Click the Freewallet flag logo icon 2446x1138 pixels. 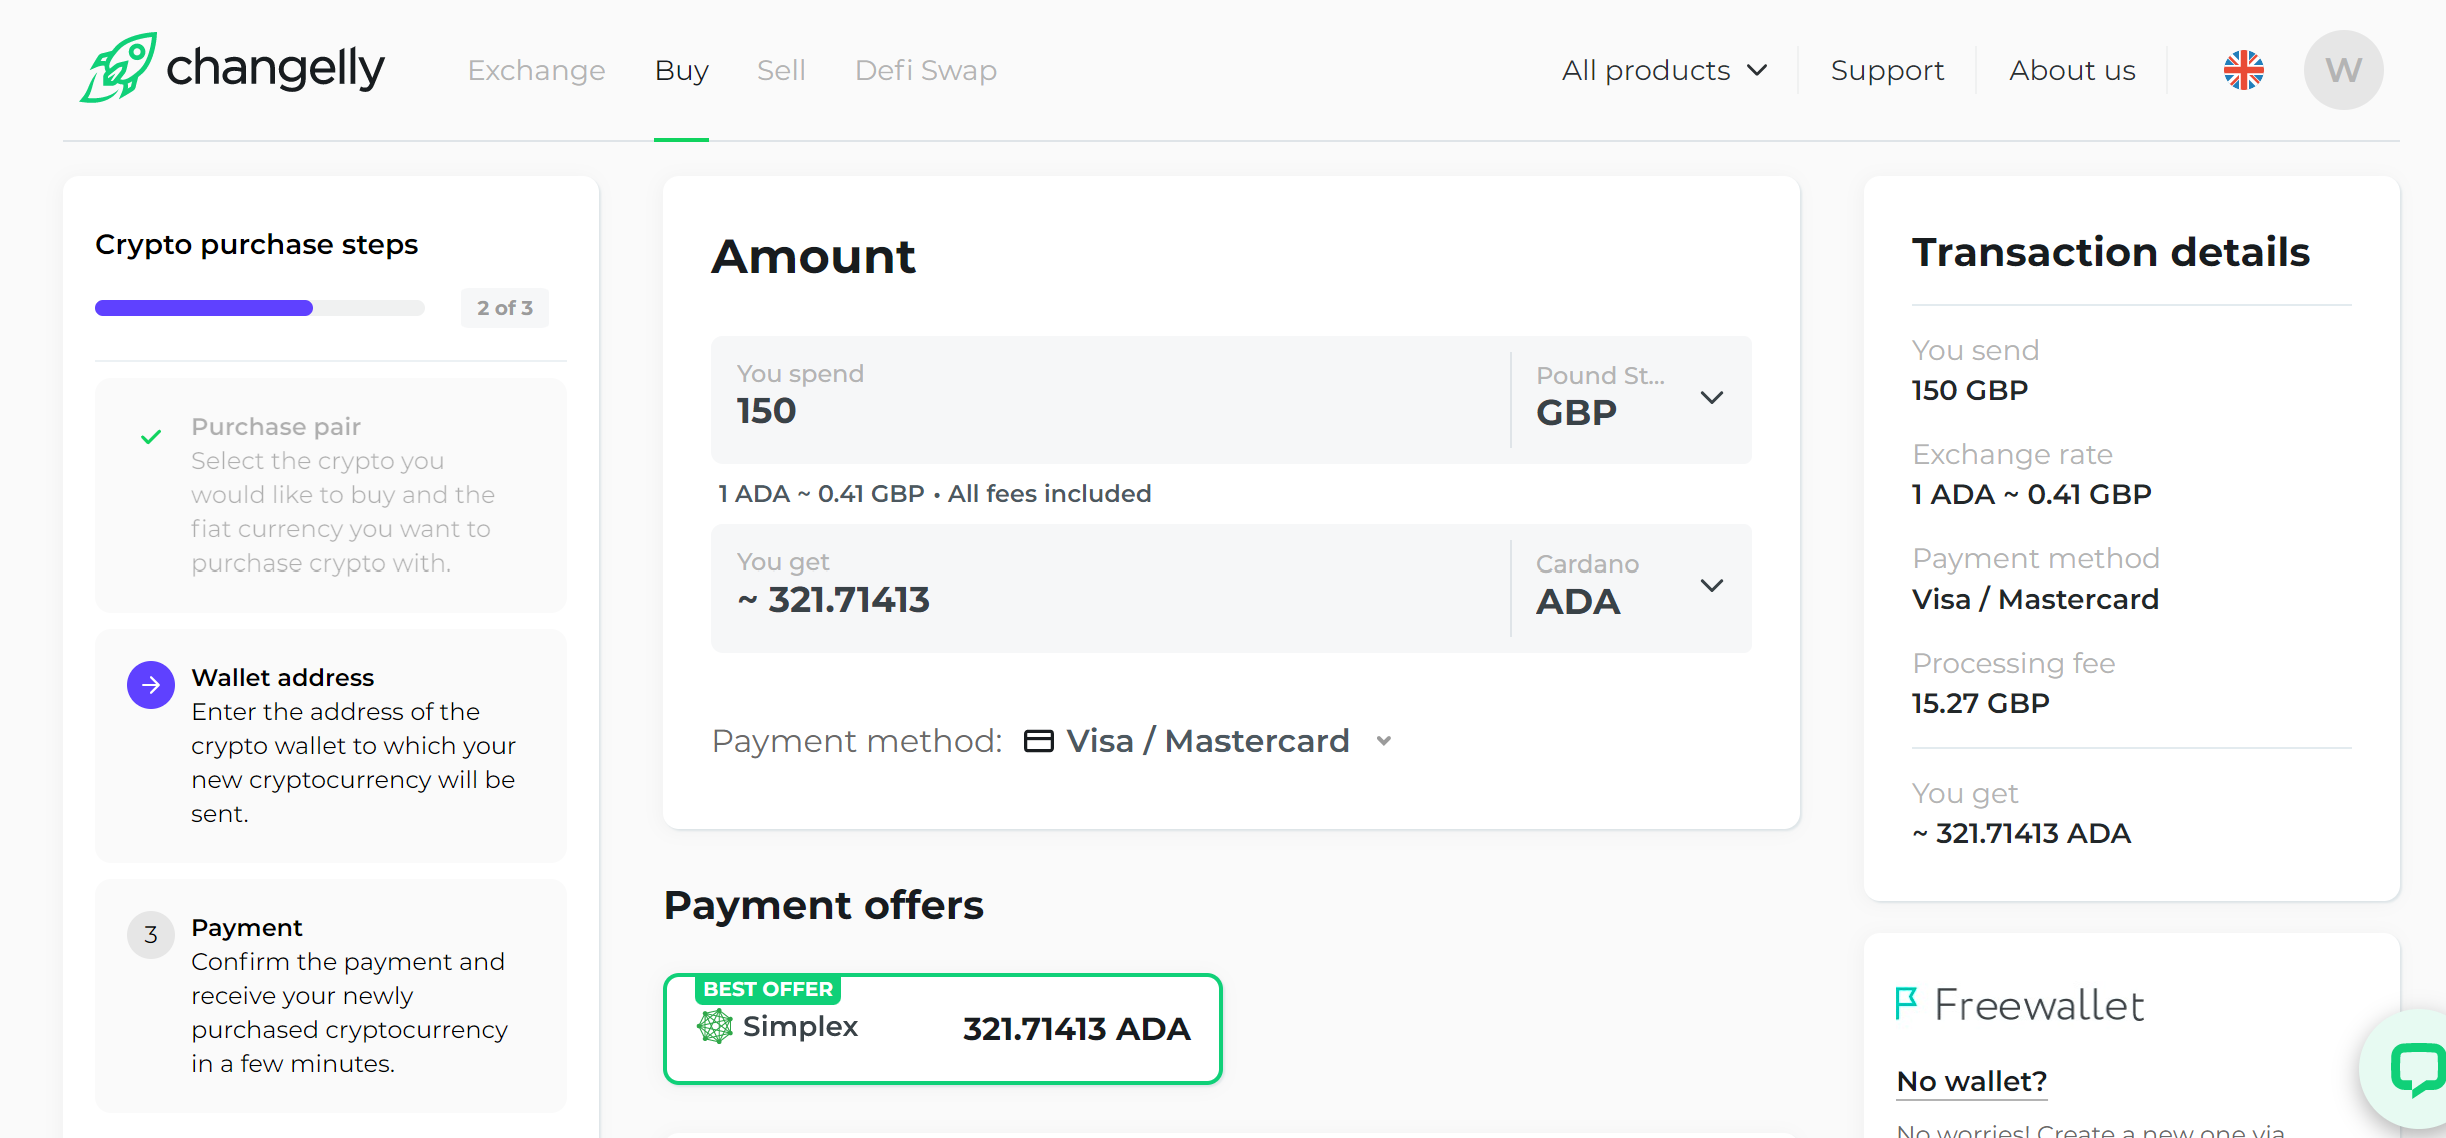(x=1906, y=1003)
